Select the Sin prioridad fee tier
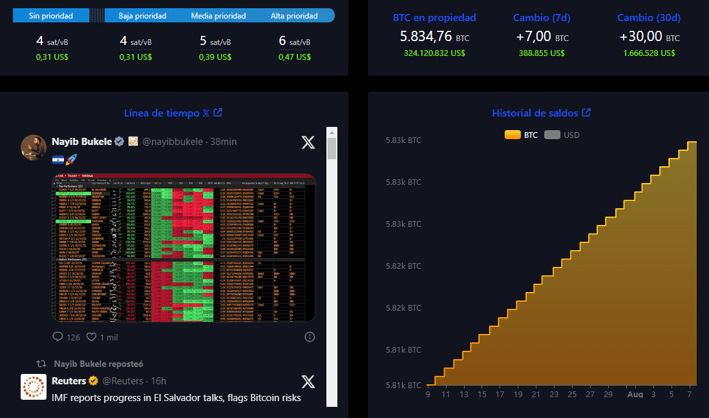Screen dimensions: 709x418 coord(51,16)
